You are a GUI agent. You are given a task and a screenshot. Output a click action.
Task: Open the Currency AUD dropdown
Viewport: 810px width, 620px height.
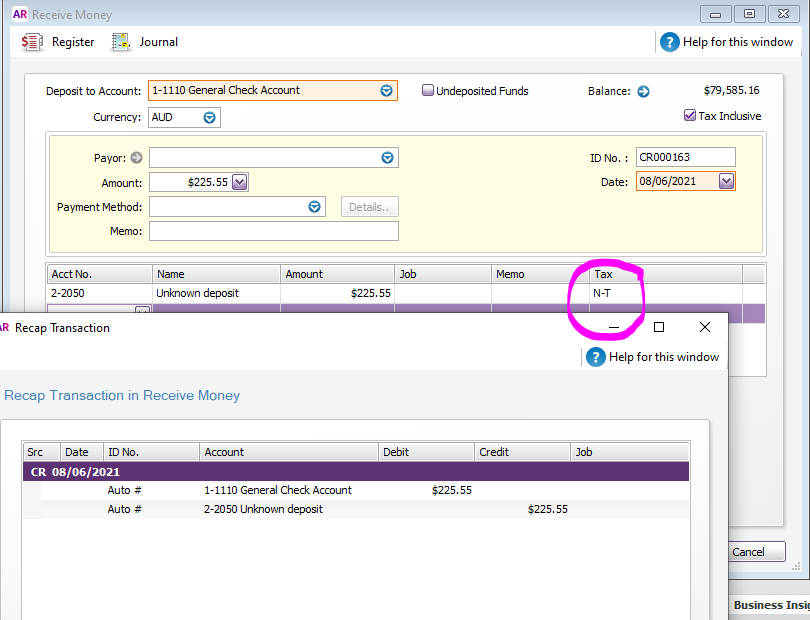[210, 117]
